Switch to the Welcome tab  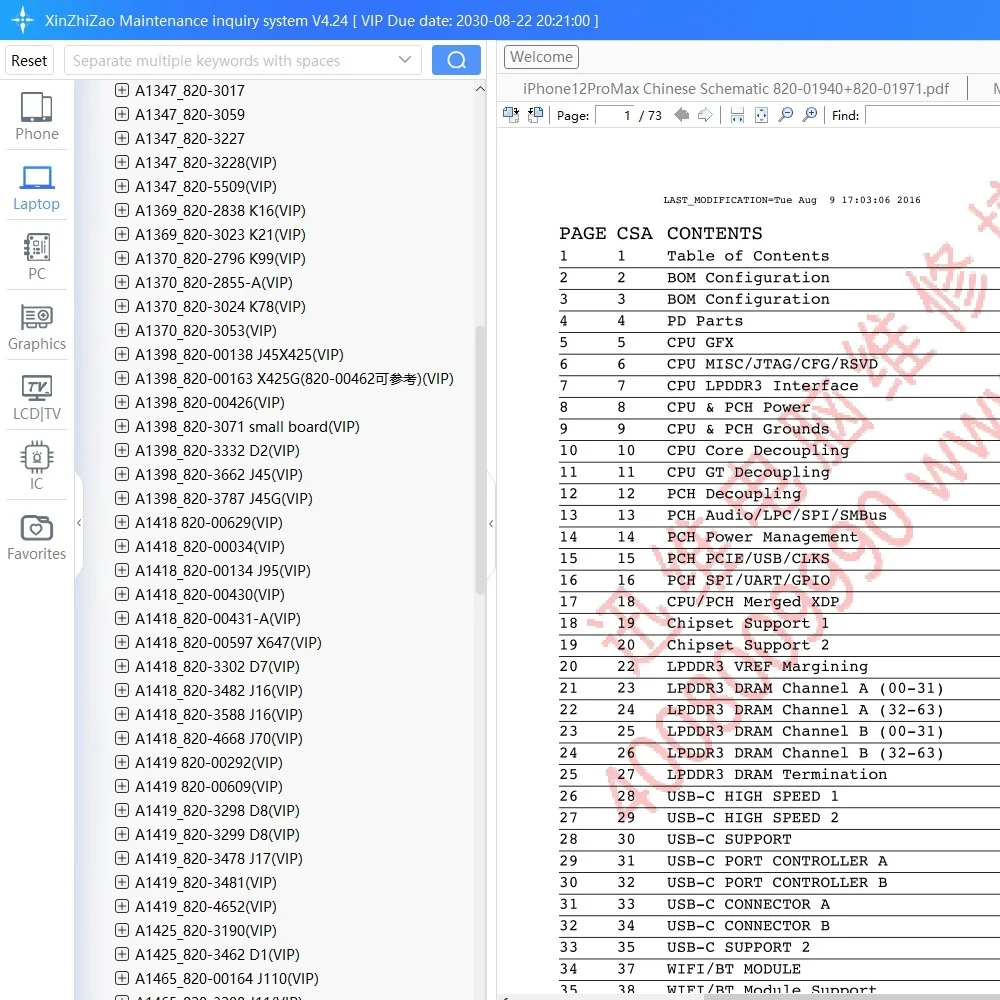pyautogui.click(x=541, y=57)
